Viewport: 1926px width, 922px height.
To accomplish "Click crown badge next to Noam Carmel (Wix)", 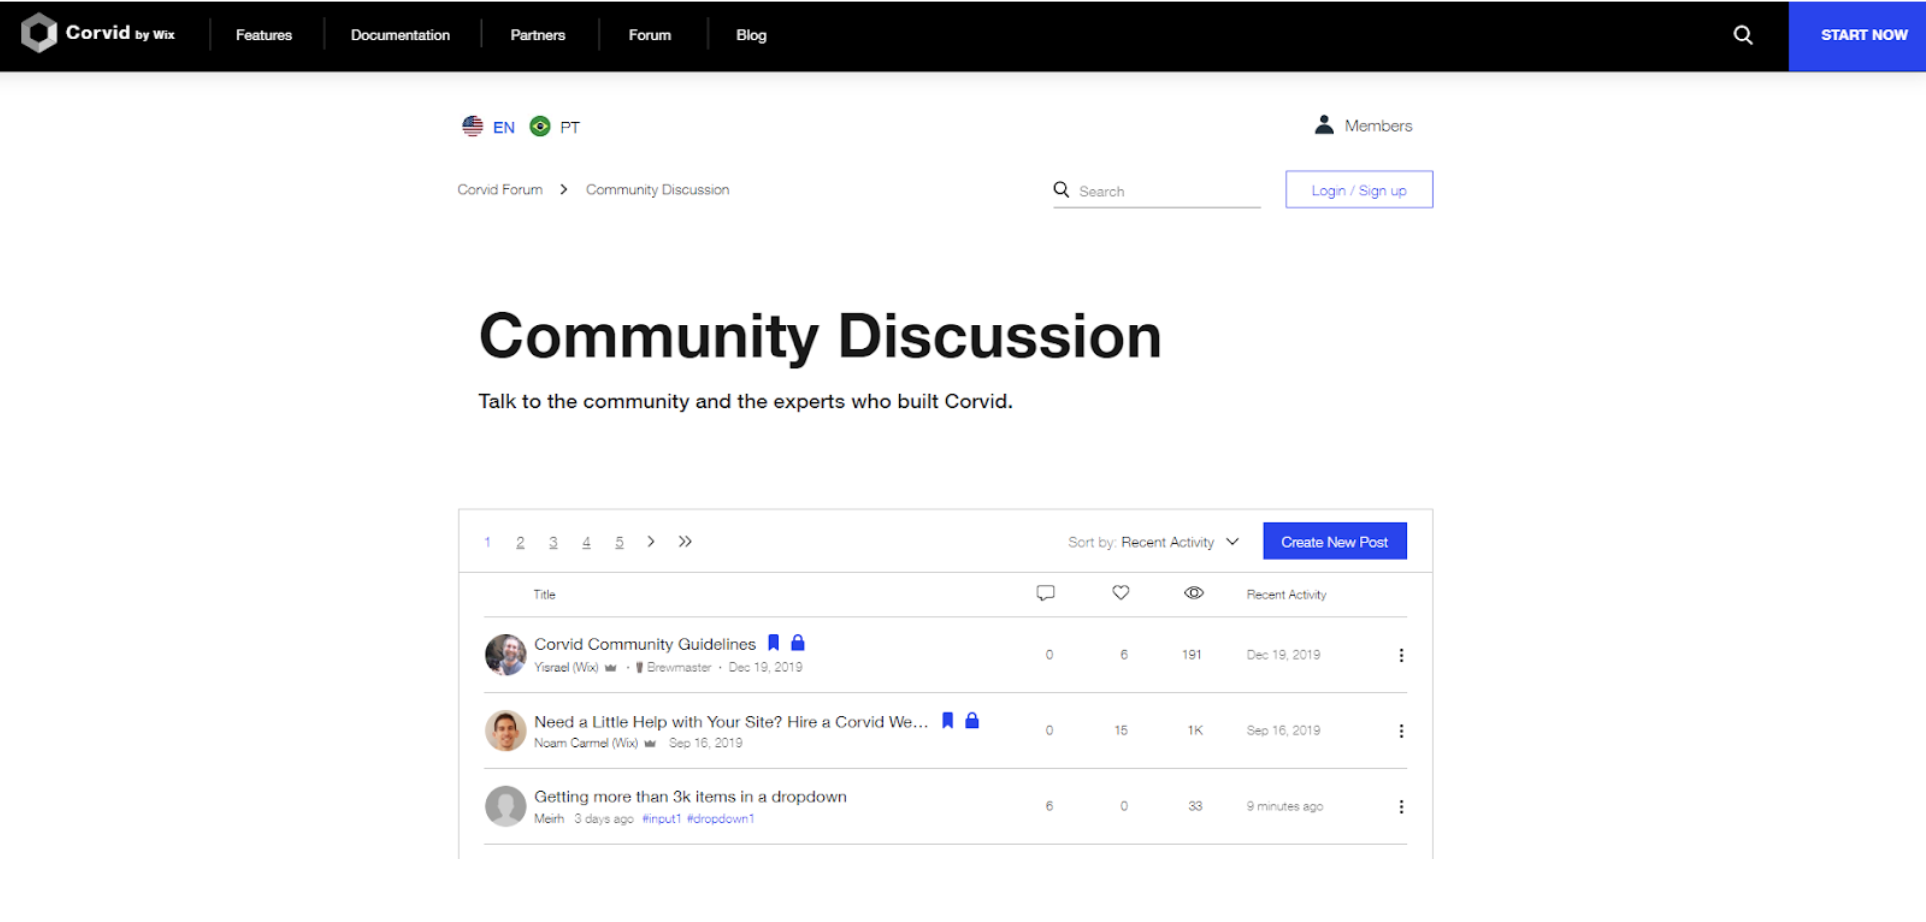I will click(x=650, y=743).
